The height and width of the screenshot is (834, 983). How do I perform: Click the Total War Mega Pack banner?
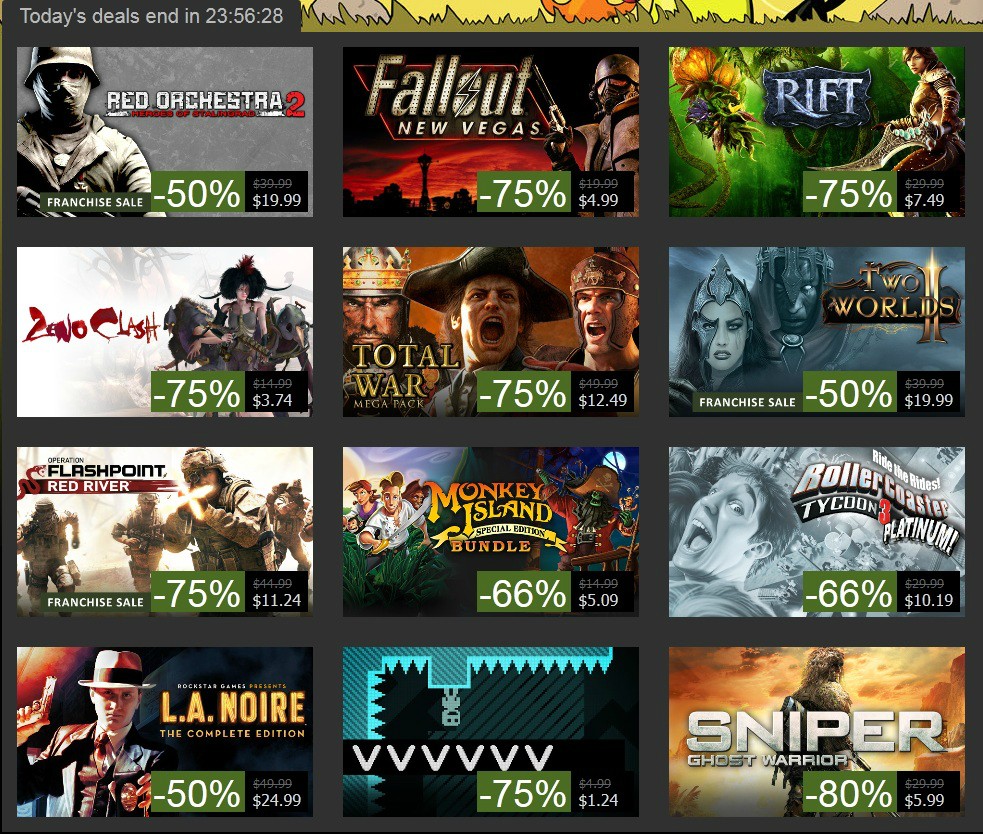tap(491, 332)
